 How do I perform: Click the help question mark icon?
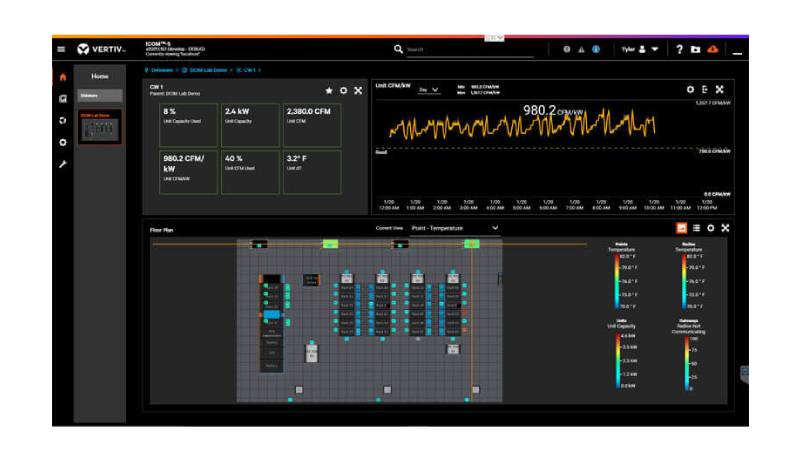coord(679,49)
